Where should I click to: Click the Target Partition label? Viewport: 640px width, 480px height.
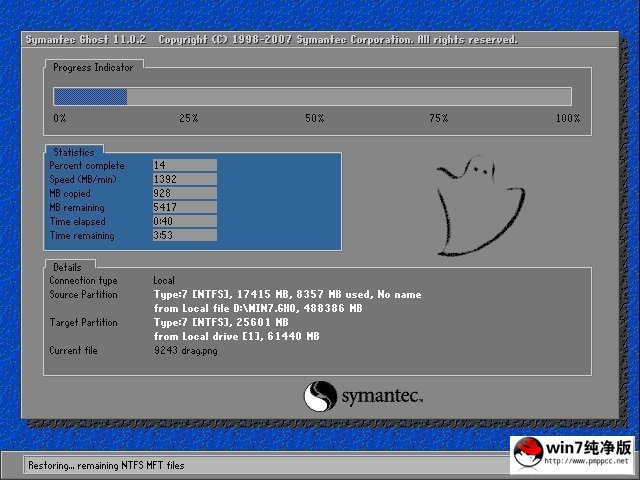(83, 323)
